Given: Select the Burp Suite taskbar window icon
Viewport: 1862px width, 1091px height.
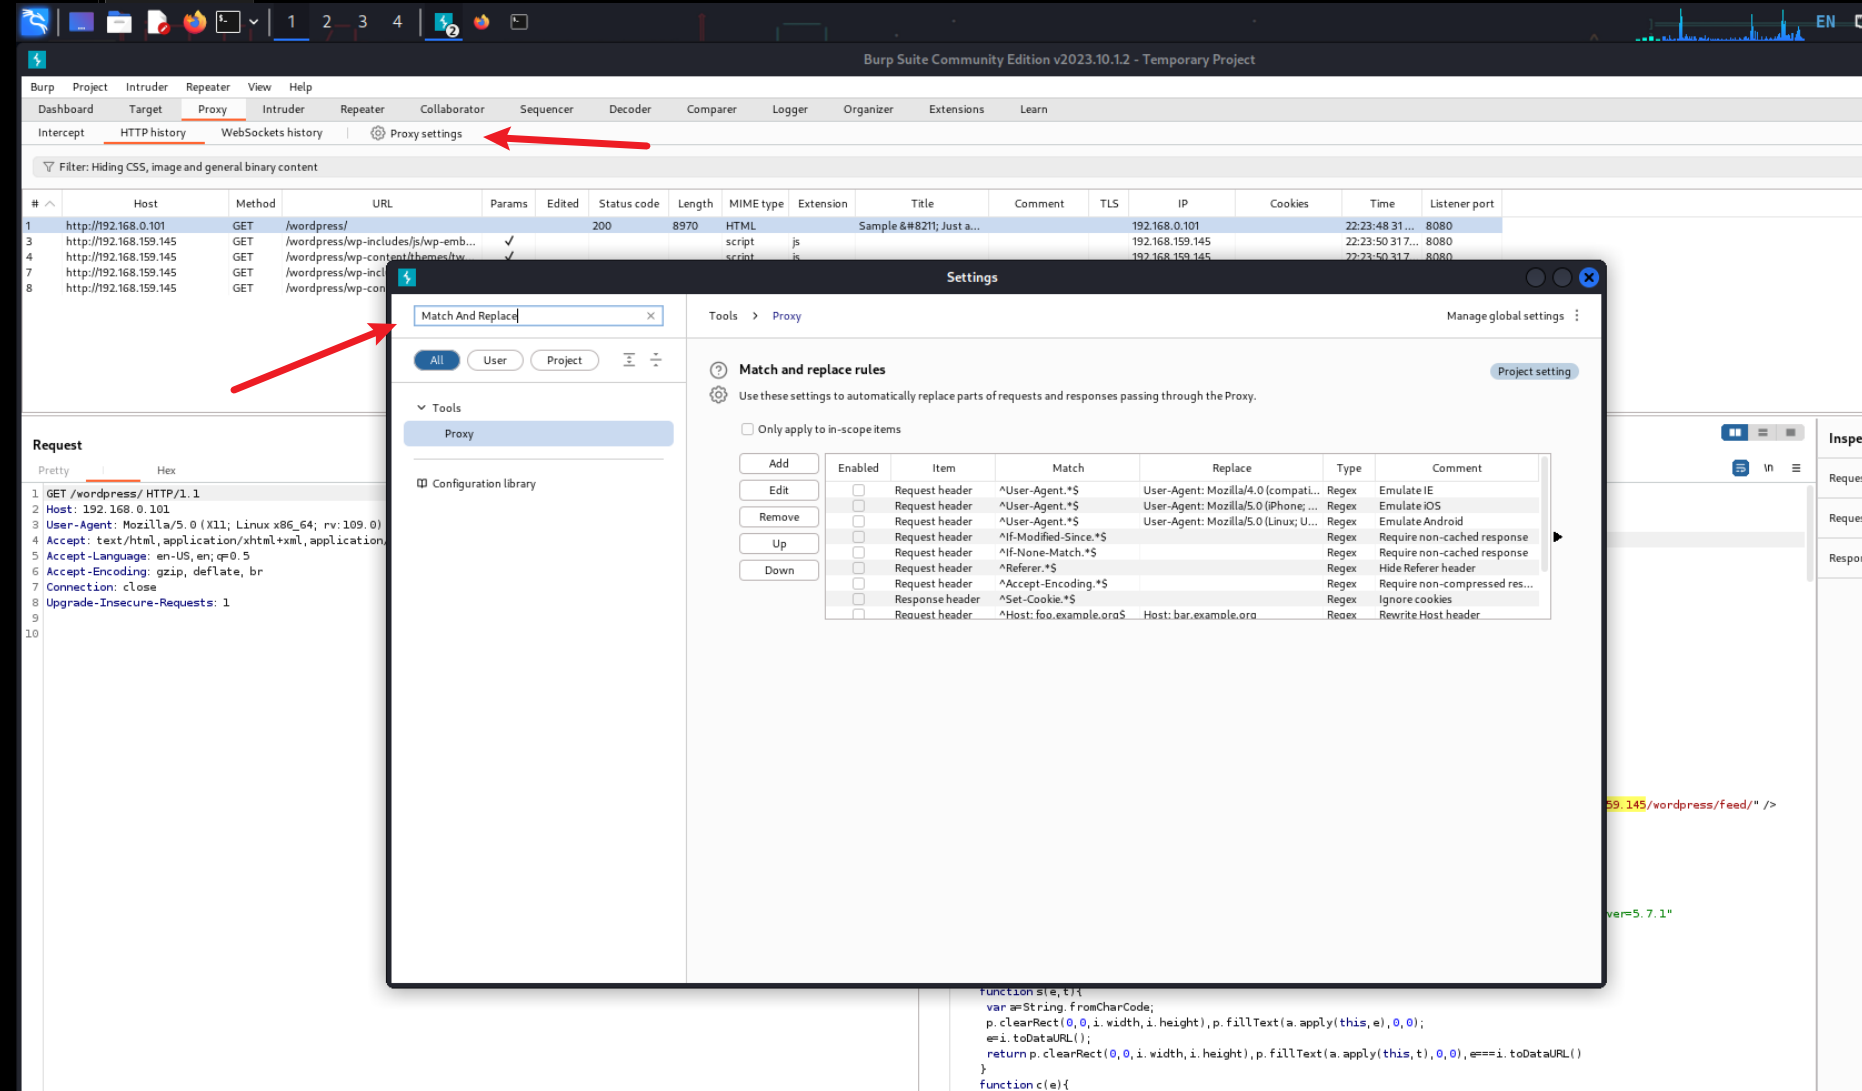Looking at the screenshot, I should pyautogui.click(x=445, y=22).
